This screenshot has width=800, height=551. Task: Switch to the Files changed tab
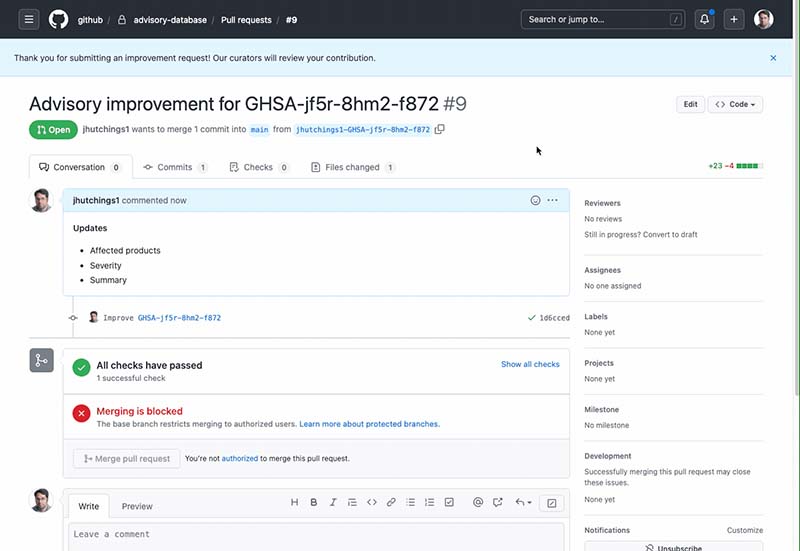[x=353, y=167]
